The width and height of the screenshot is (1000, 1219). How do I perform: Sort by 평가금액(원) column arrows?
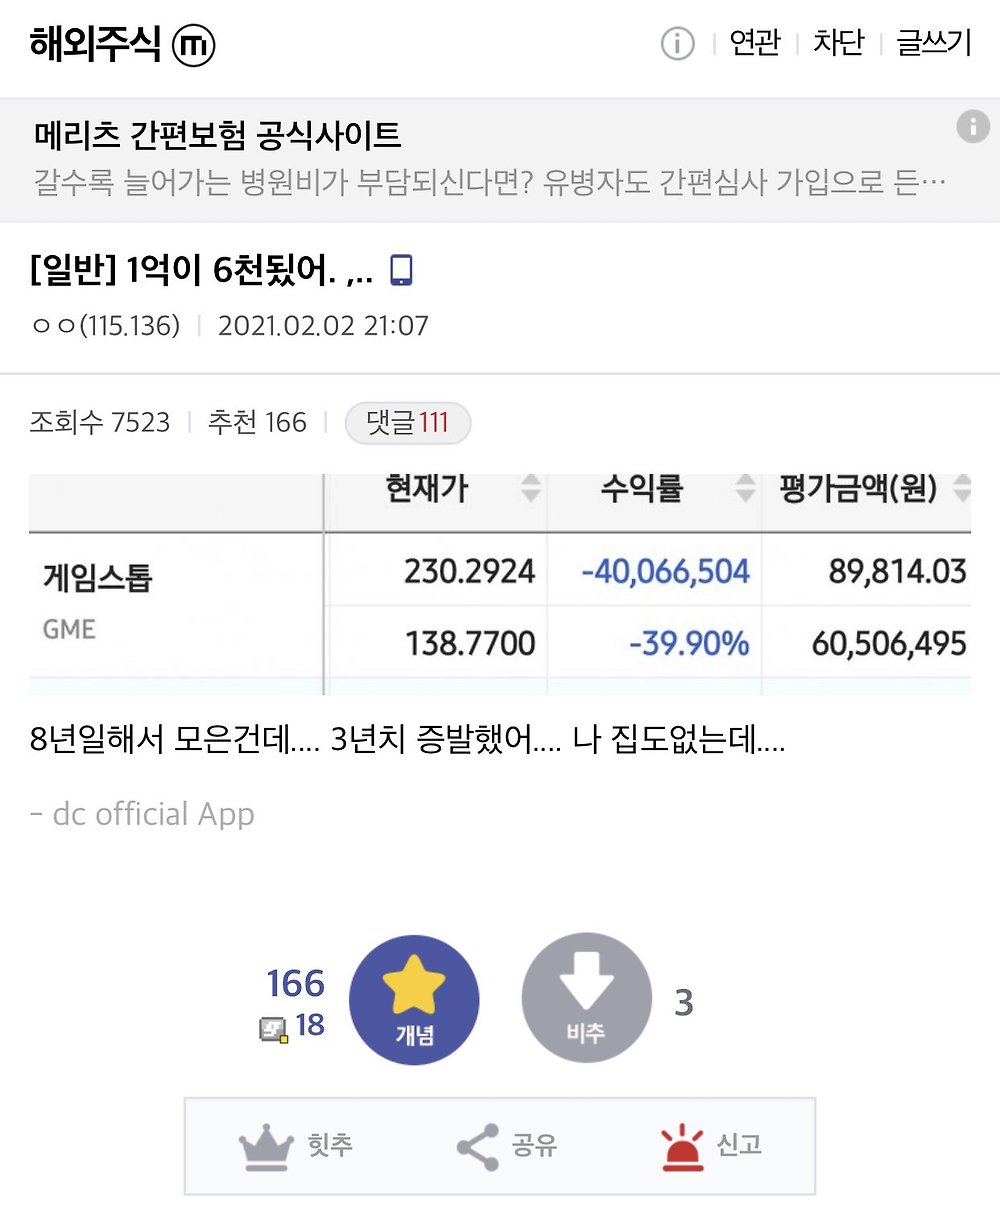coord(962,489)
